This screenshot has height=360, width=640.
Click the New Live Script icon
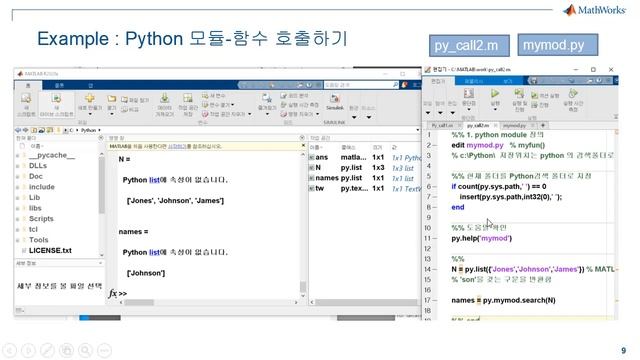point(56,98)
